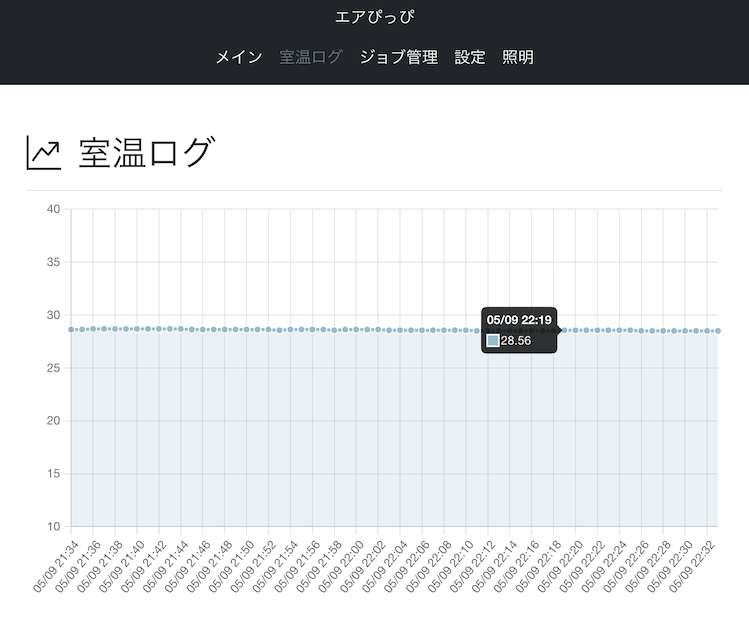
Task: Click the 室温ログ page heading text
Action: [x=146, y=154]
